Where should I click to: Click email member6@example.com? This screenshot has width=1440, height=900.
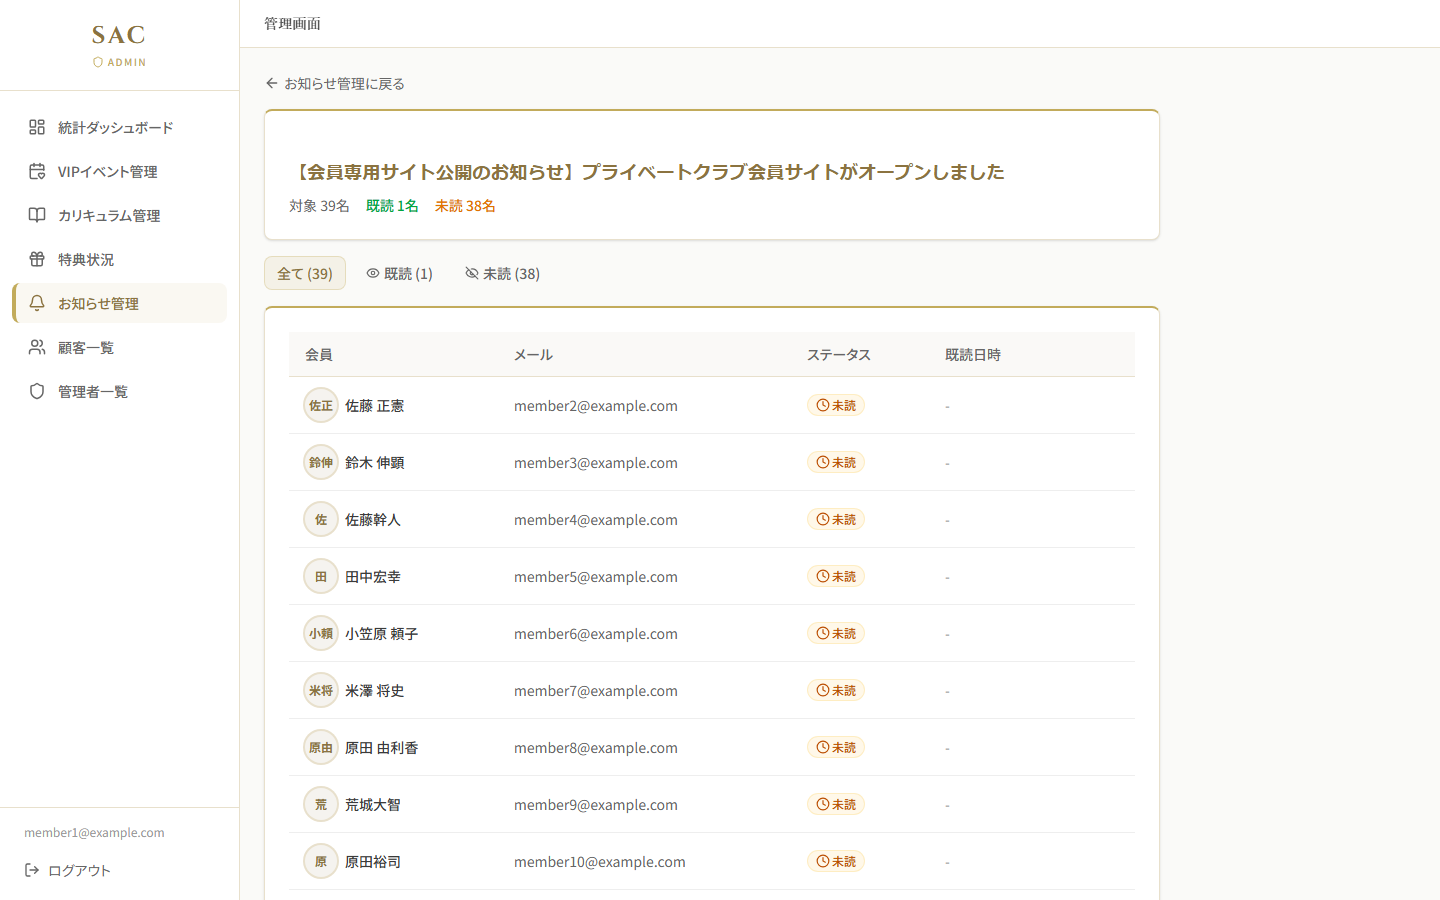[596, 634]
